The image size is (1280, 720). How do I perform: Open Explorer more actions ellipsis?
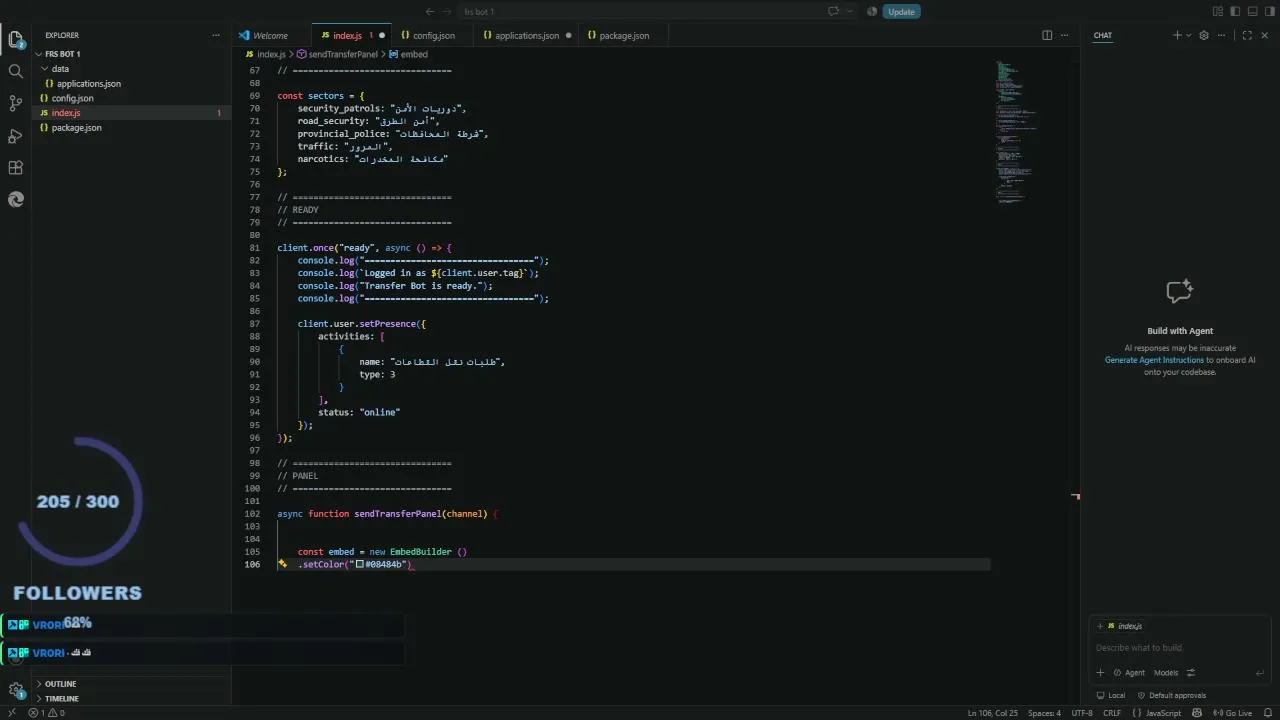[215, 35]
